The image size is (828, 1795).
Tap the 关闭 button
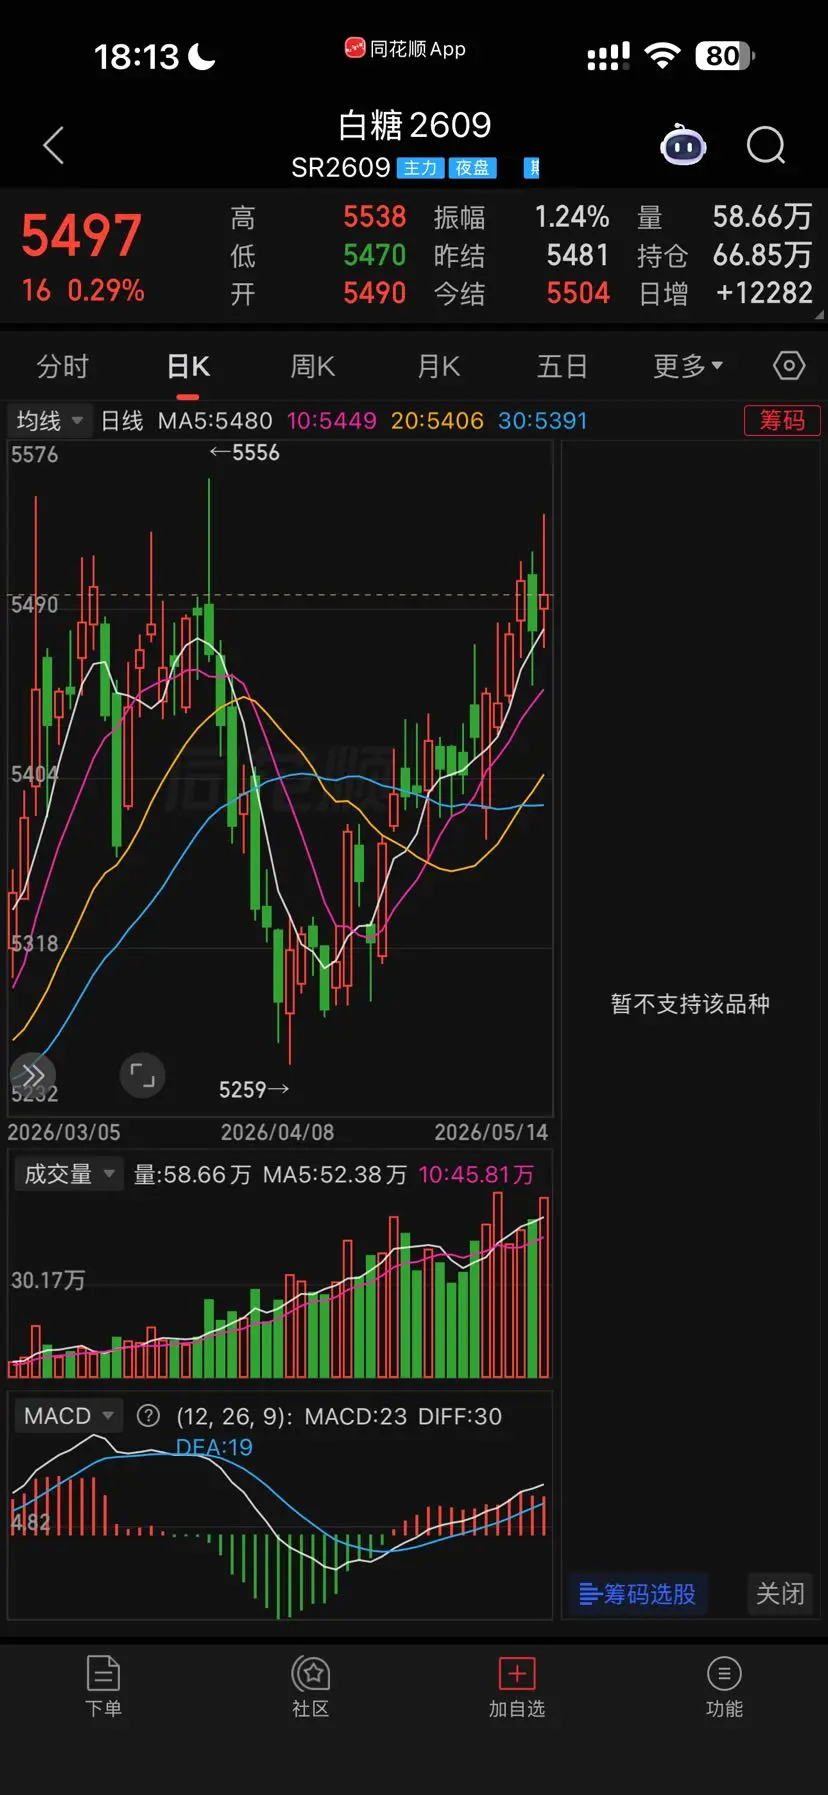point(780,1594)
